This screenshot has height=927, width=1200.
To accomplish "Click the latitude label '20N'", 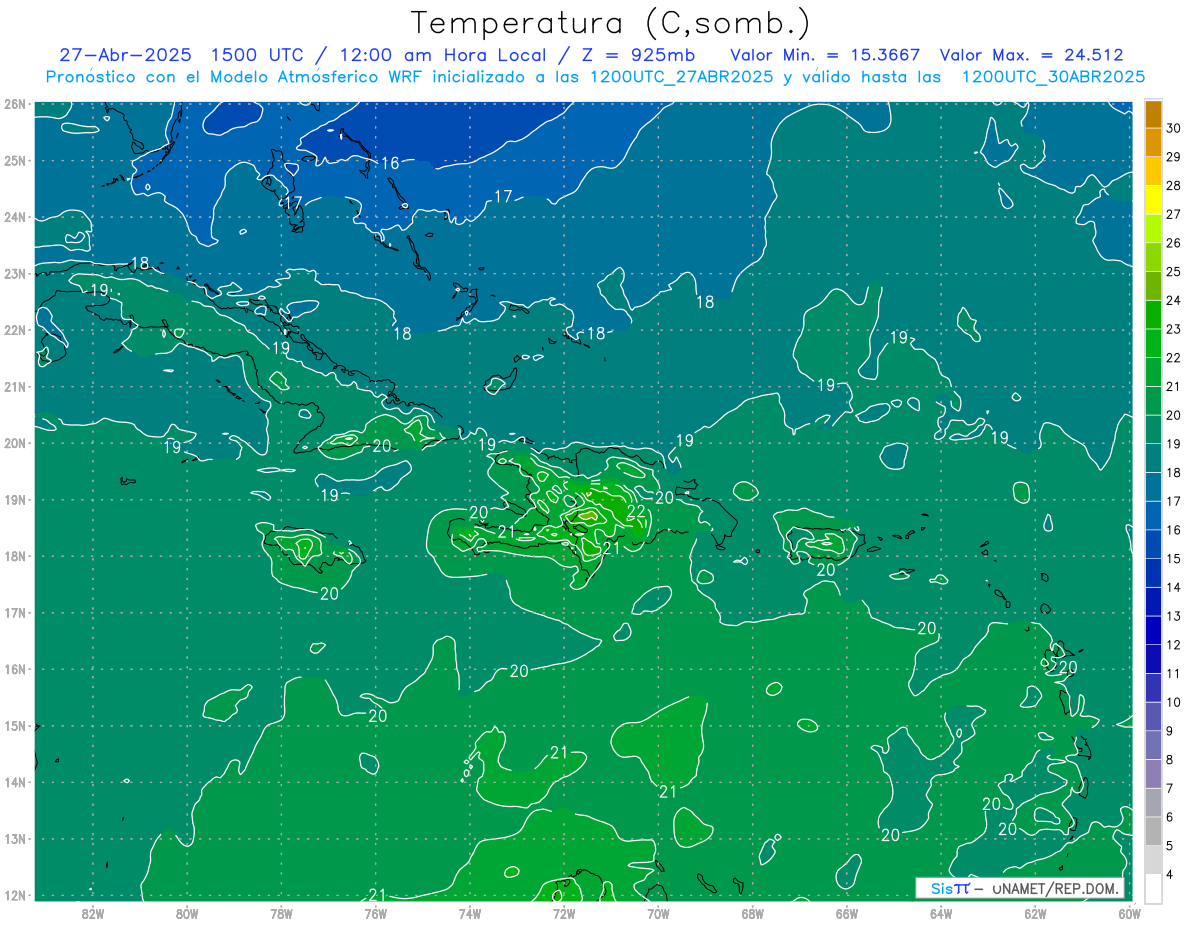I will tap(14, 443).
